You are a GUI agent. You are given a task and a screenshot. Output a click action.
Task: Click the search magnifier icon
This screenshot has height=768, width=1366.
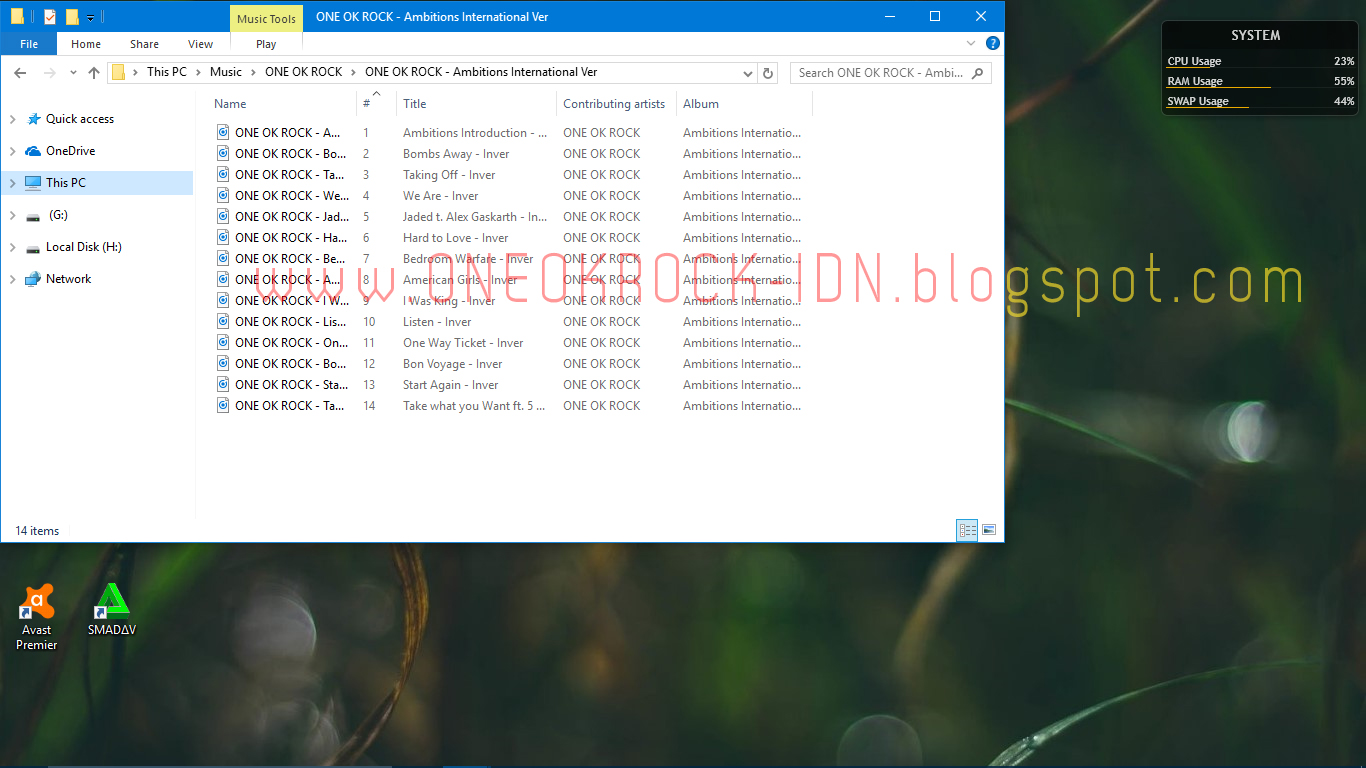978,73
